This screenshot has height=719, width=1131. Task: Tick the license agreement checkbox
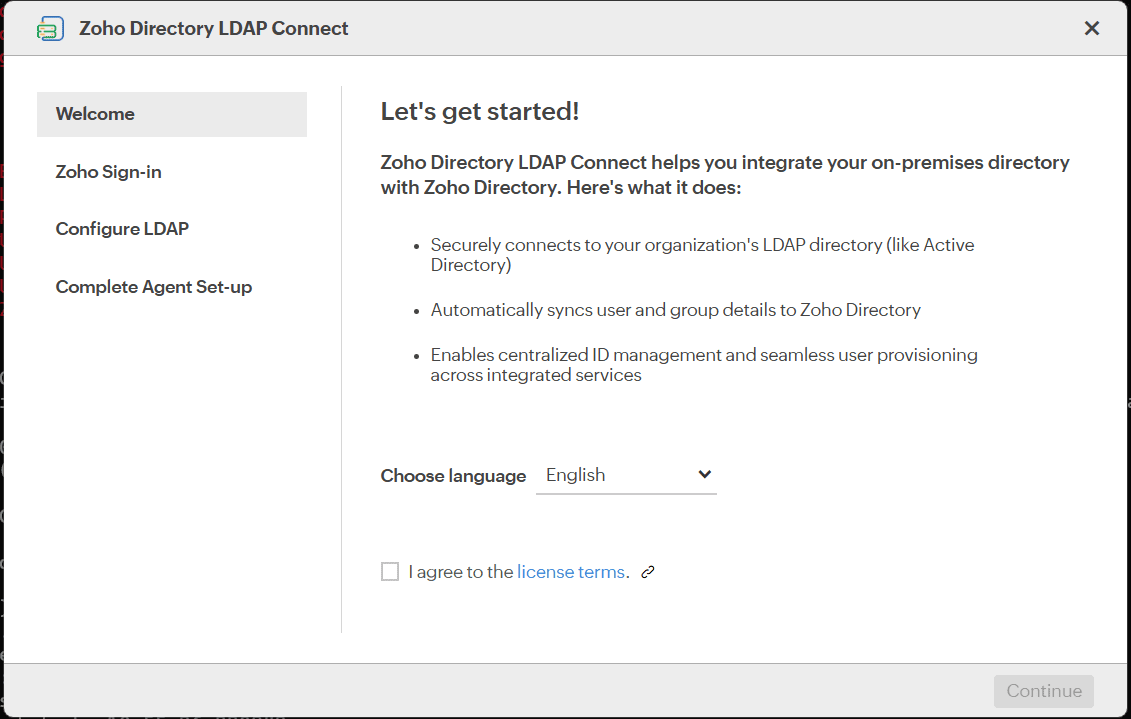coord(390,572)
